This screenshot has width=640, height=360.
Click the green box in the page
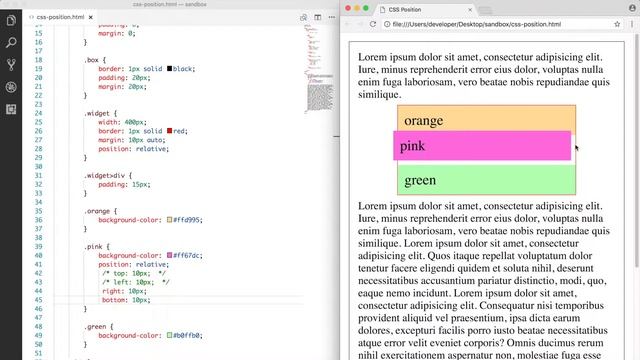(x=487, y=180)
